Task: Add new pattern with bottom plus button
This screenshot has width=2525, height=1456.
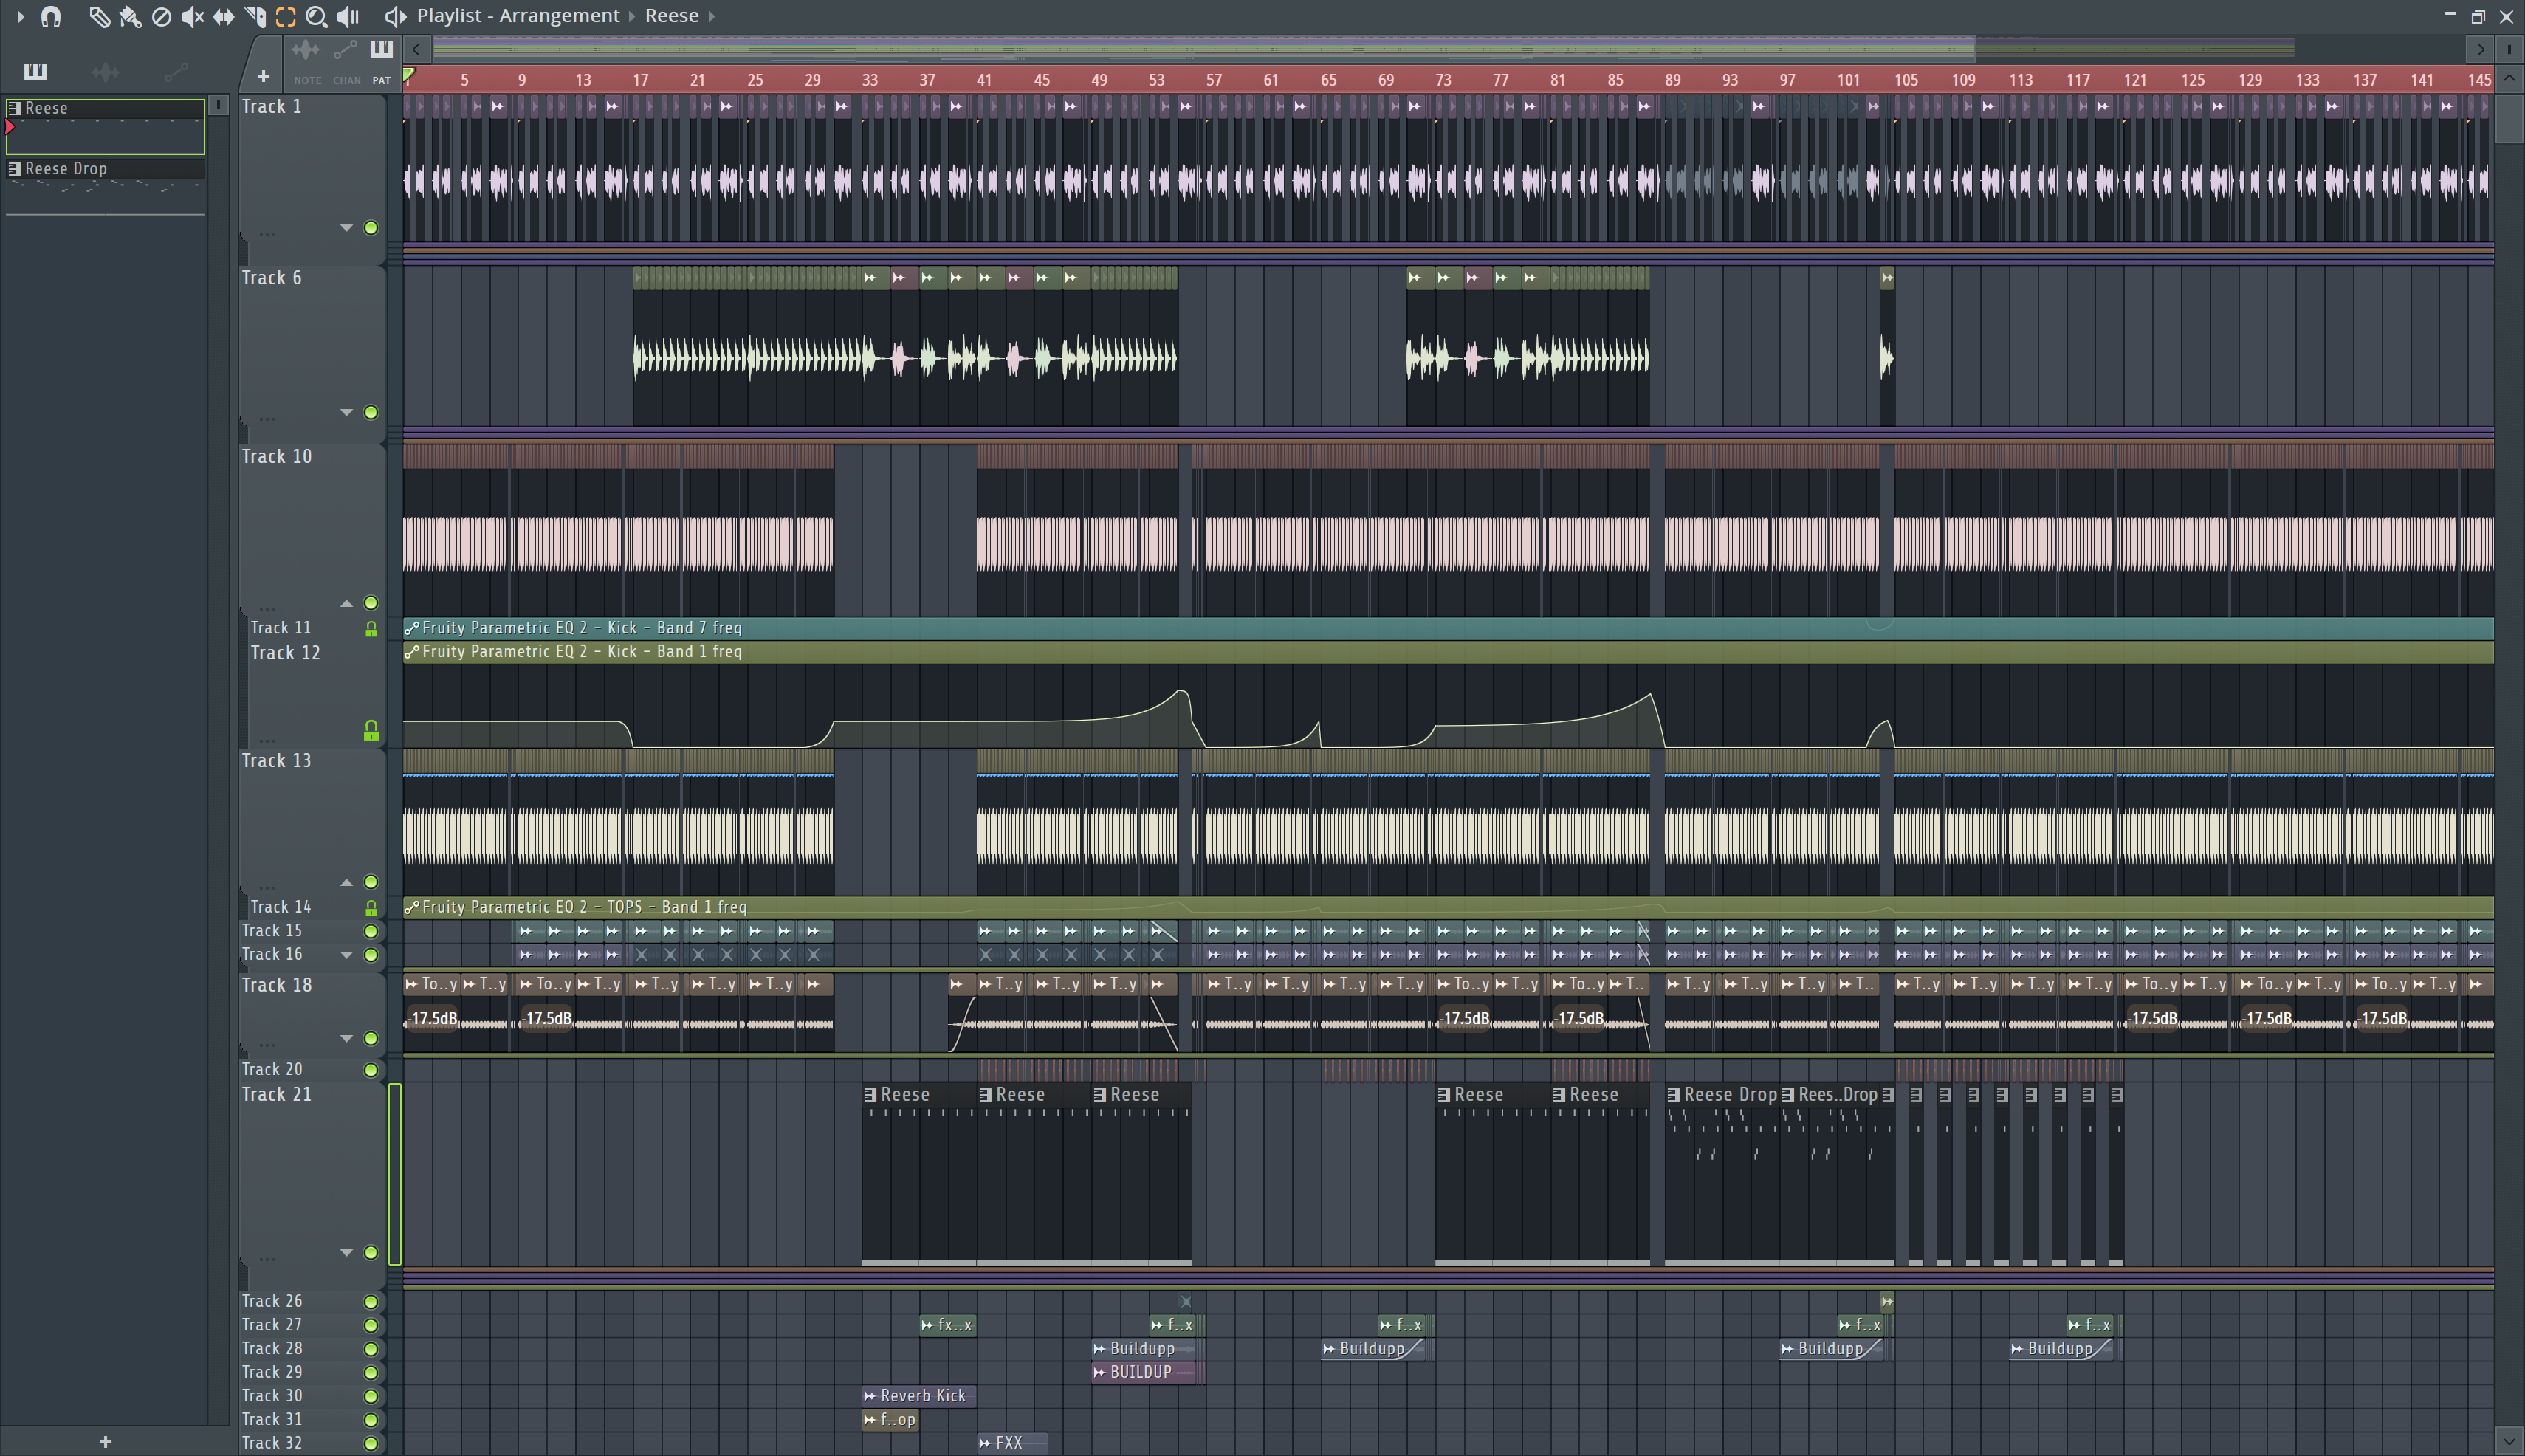Action: tap(105, 1442)
